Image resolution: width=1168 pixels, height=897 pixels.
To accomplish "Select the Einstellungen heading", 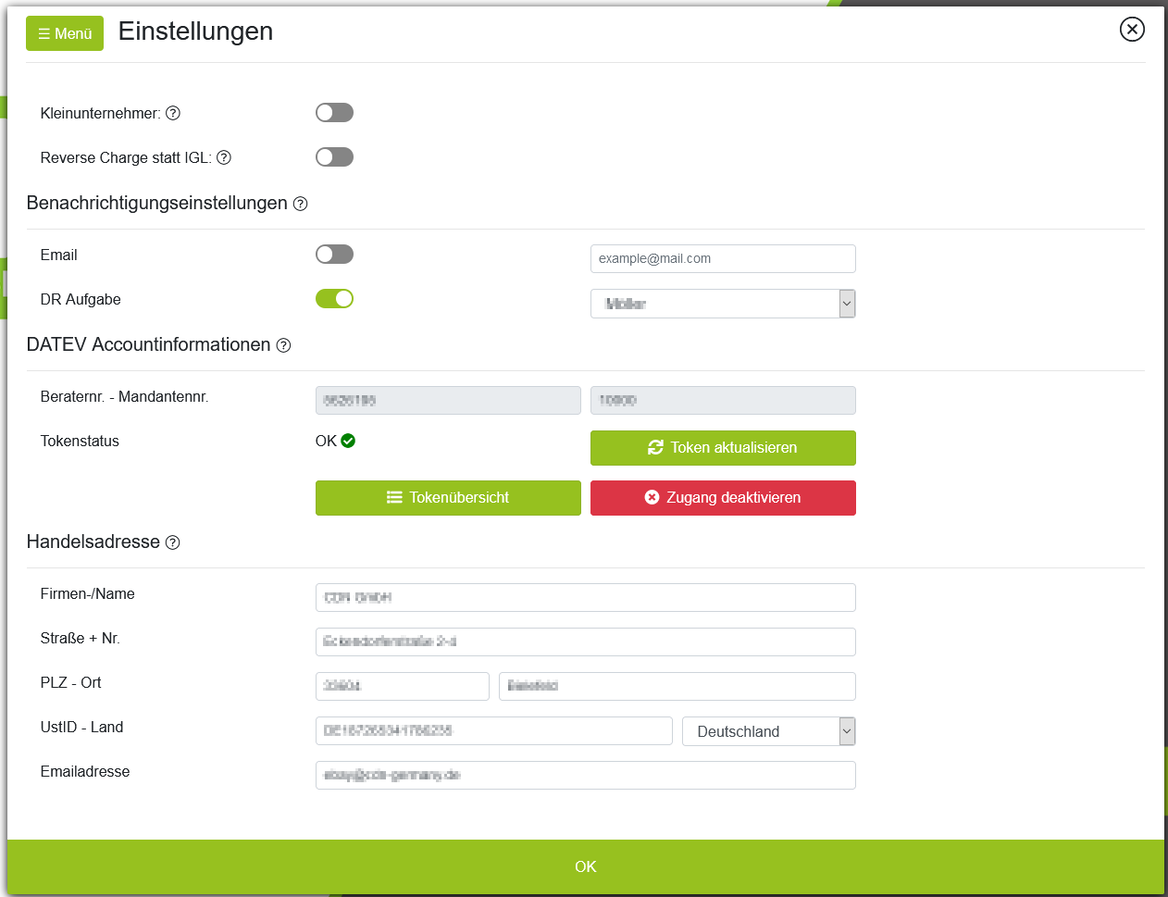I will point(196,32).
